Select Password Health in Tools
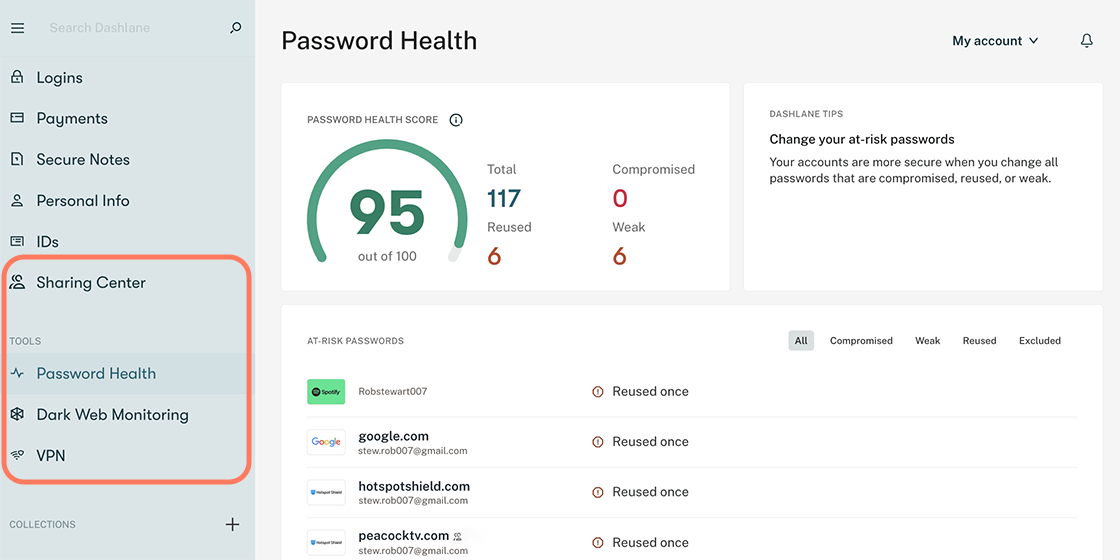Screen dimensions: 1120x560 pos(127,373)
